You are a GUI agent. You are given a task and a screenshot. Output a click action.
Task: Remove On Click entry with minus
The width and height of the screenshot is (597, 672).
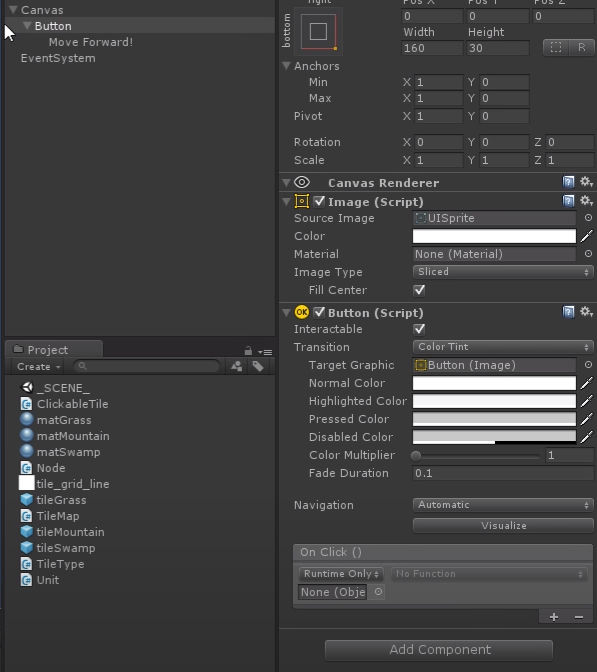(x=579, y=617)
